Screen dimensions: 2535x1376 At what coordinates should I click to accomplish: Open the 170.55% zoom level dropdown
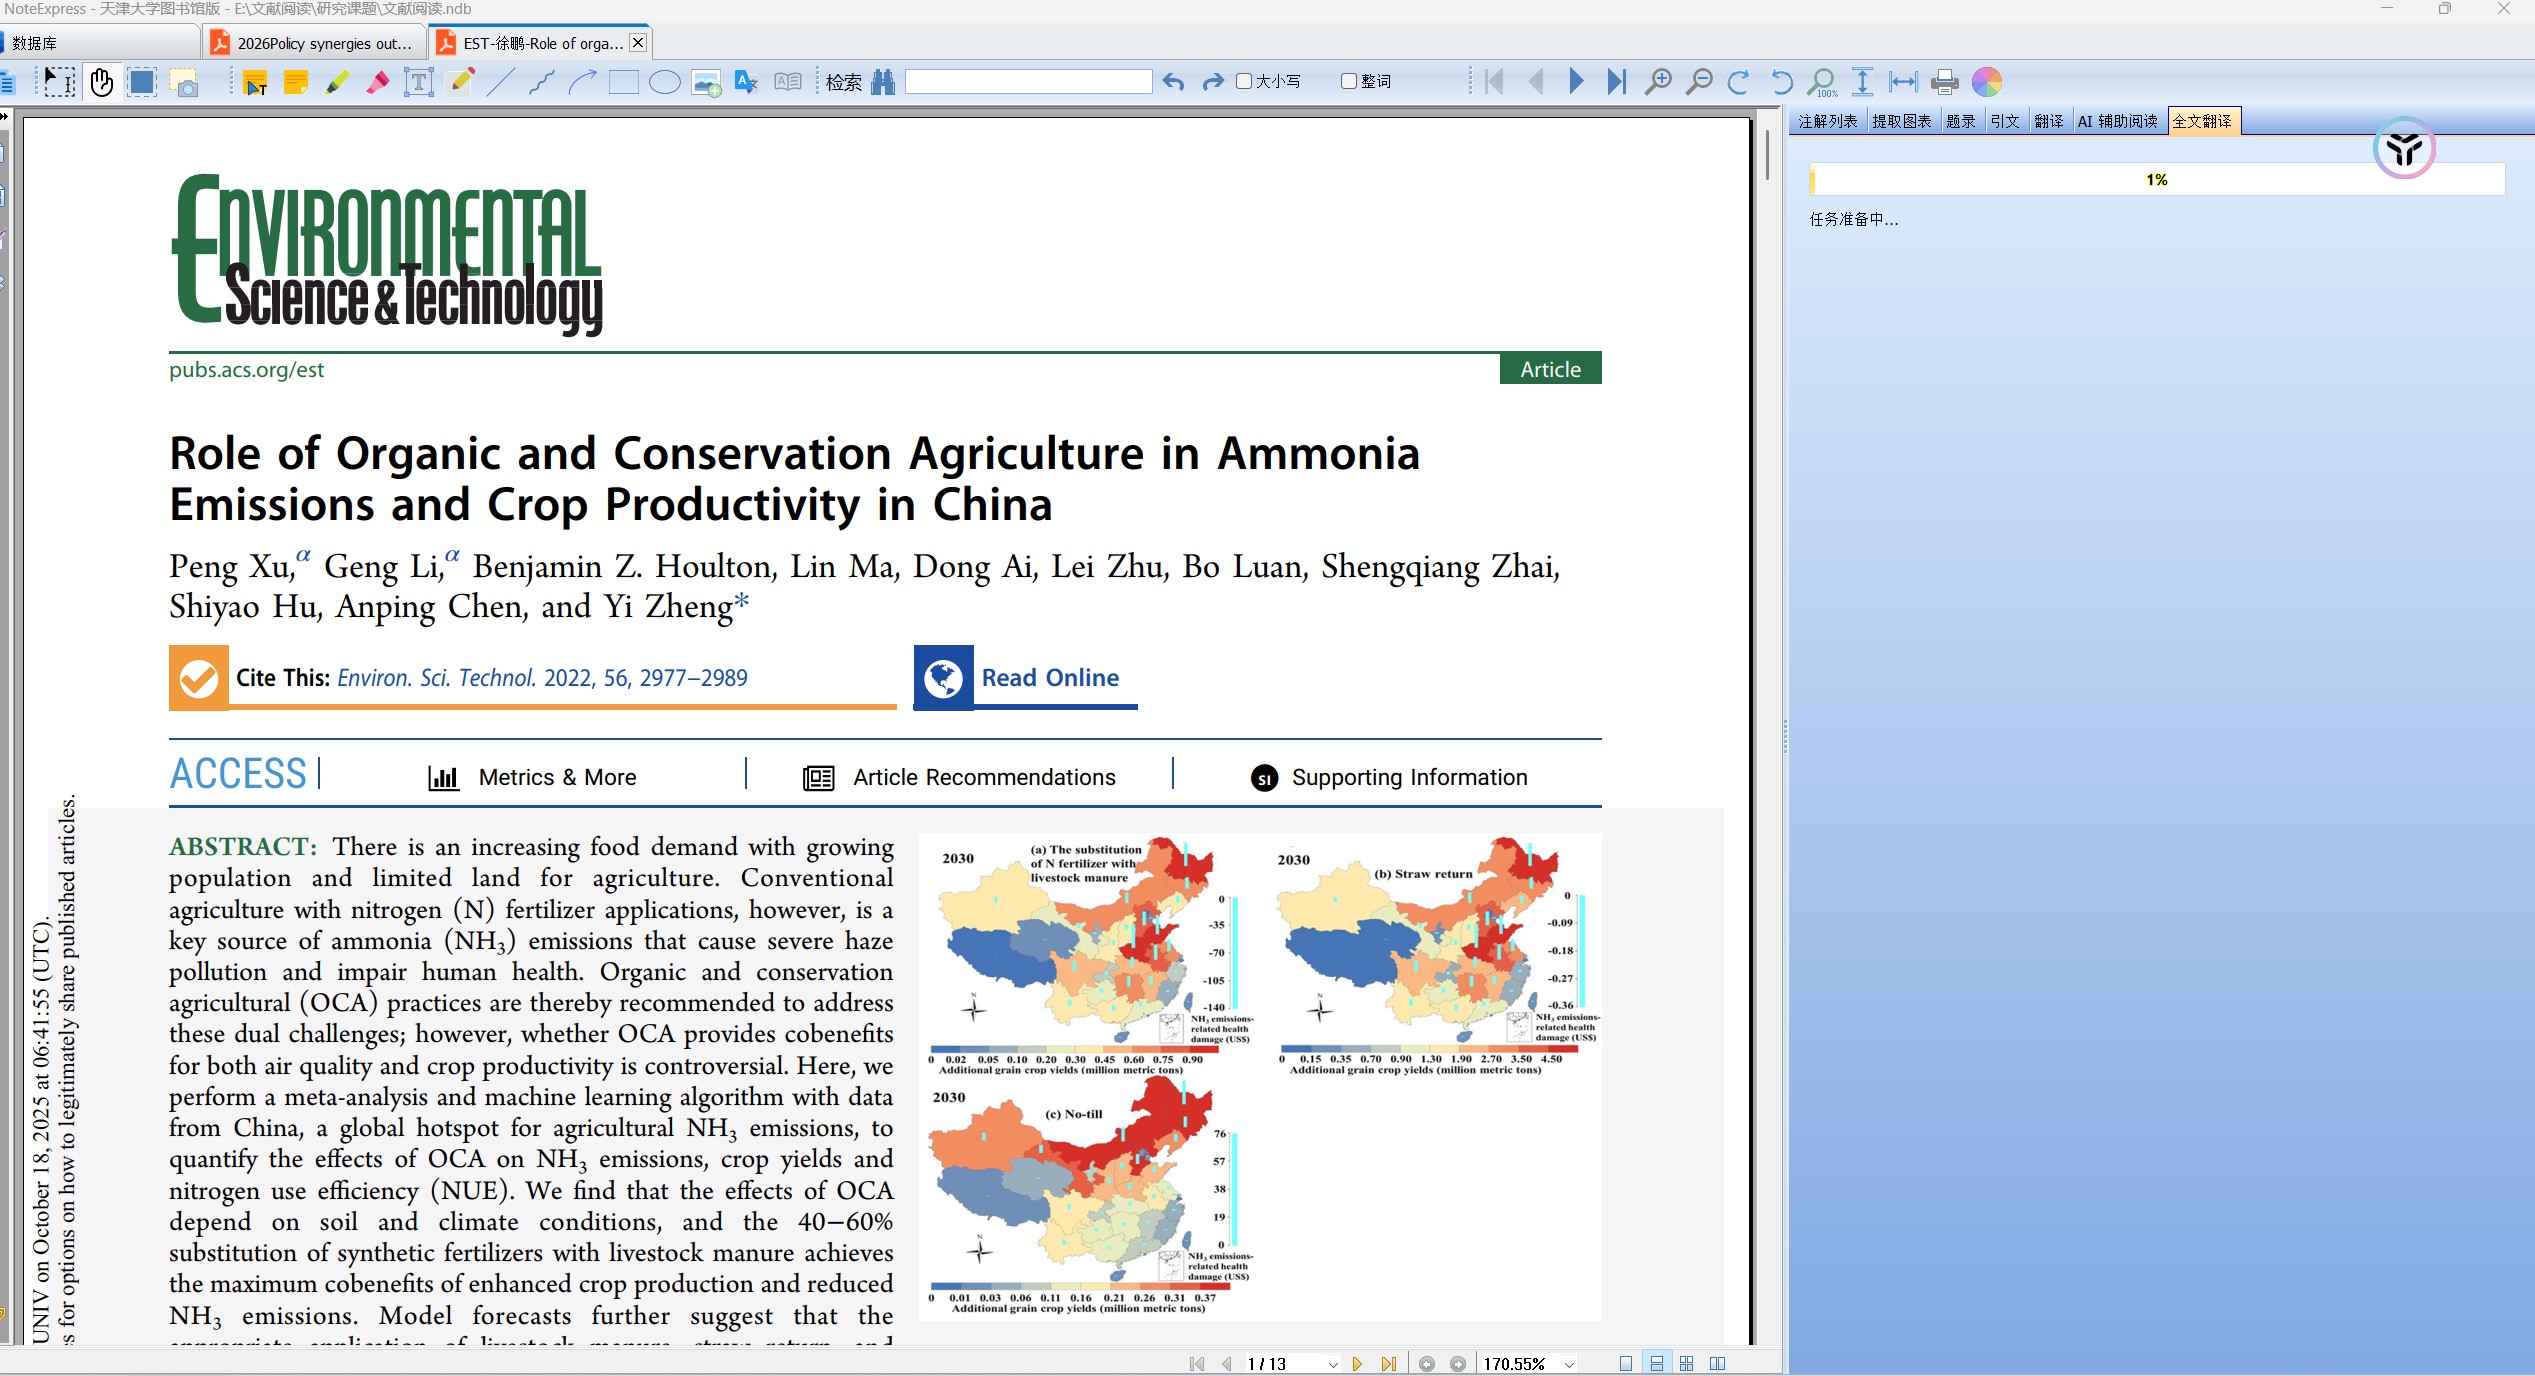coord(1569,1364)
